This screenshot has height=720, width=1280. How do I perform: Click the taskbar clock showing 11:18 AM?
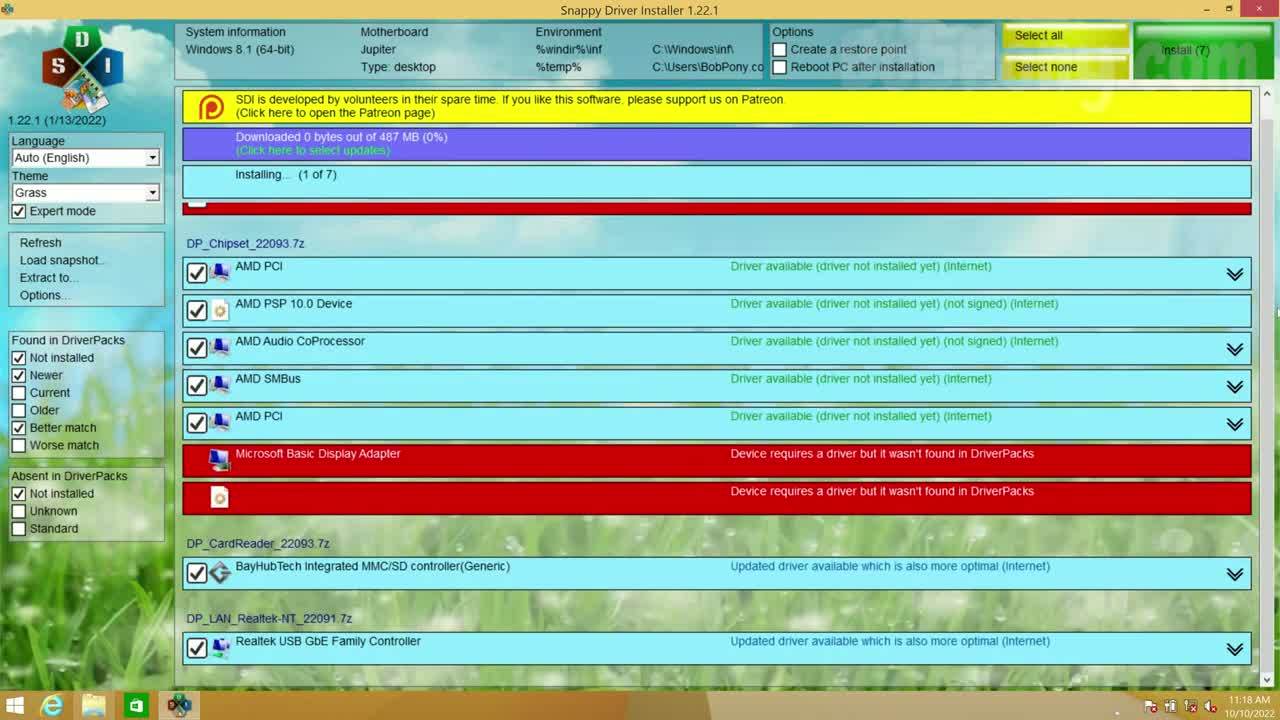click(1249, 706)
